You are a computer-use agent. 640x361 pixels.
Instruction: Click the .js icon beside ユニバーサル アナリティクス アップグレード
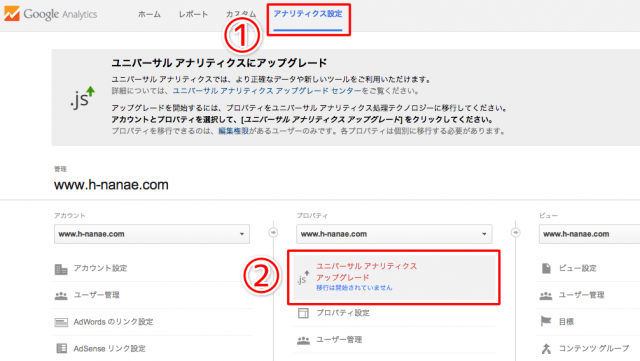303,278
